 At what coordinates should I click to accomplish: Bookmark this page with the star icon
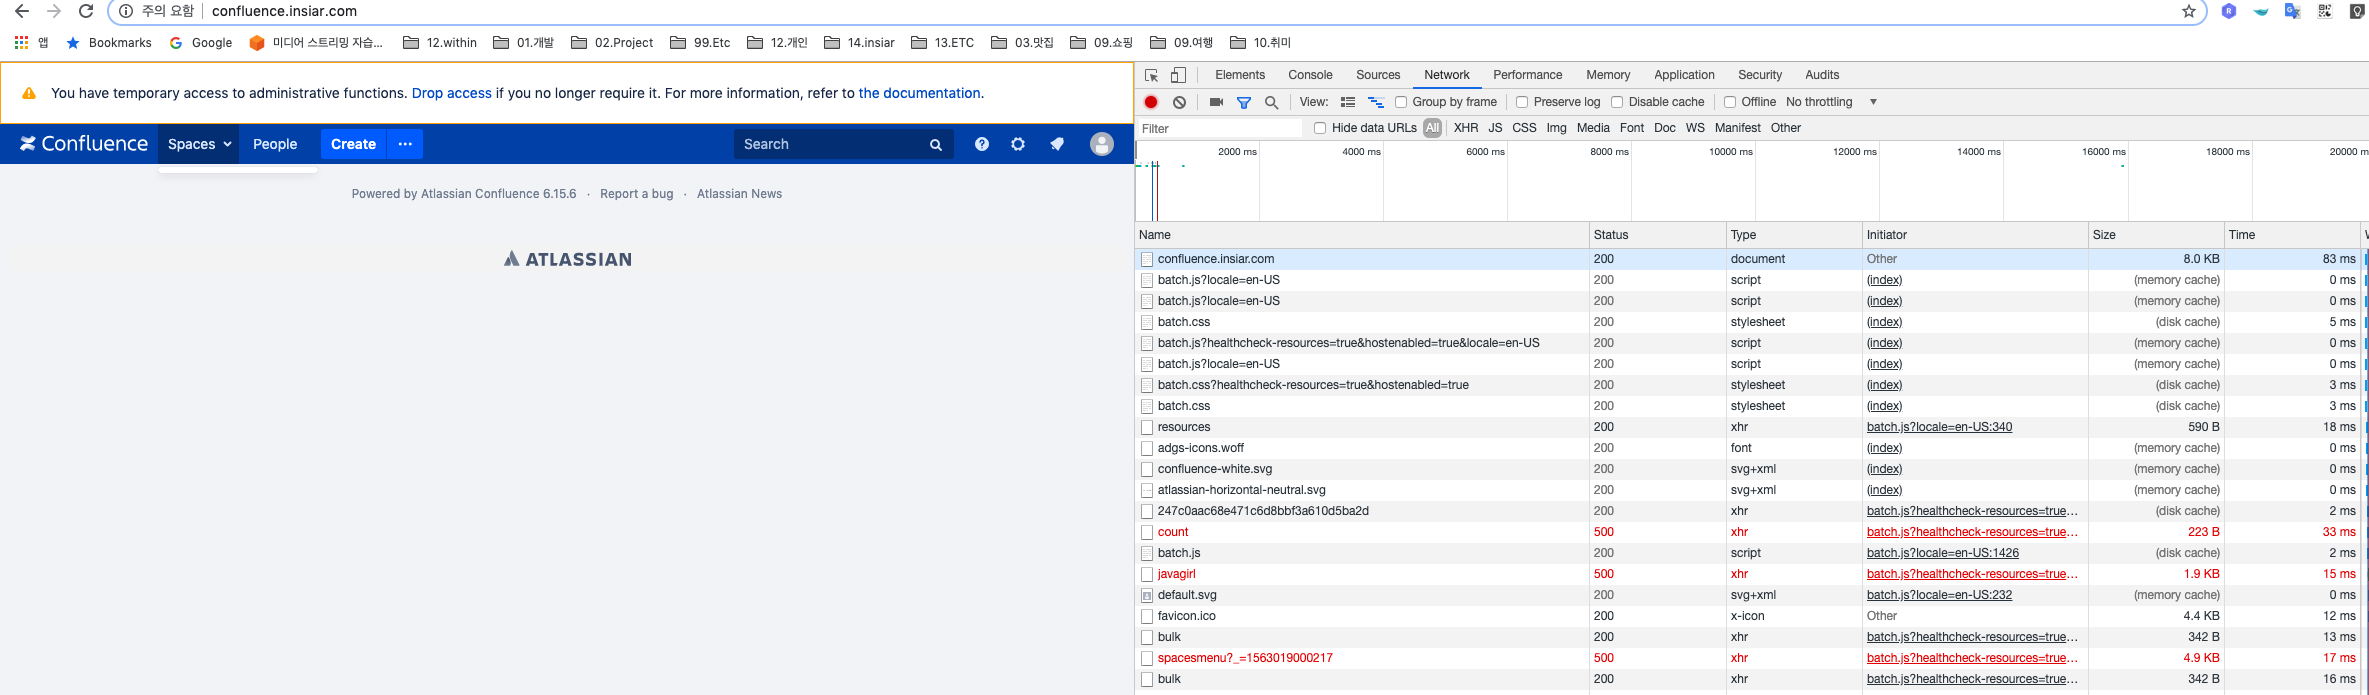2189,11
